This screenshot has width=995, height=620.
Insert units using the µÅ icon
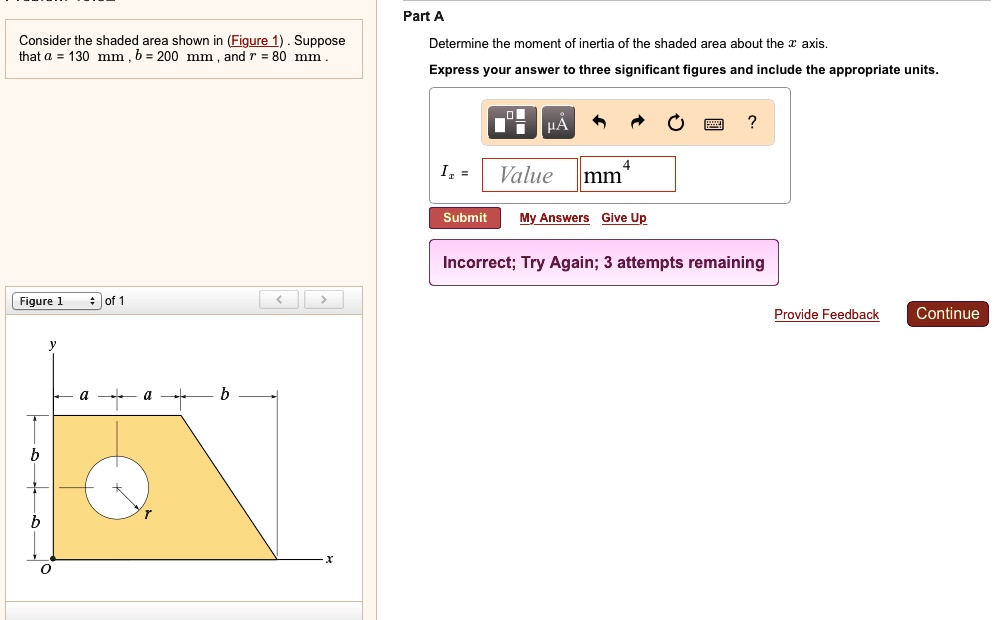click(557, 121)
